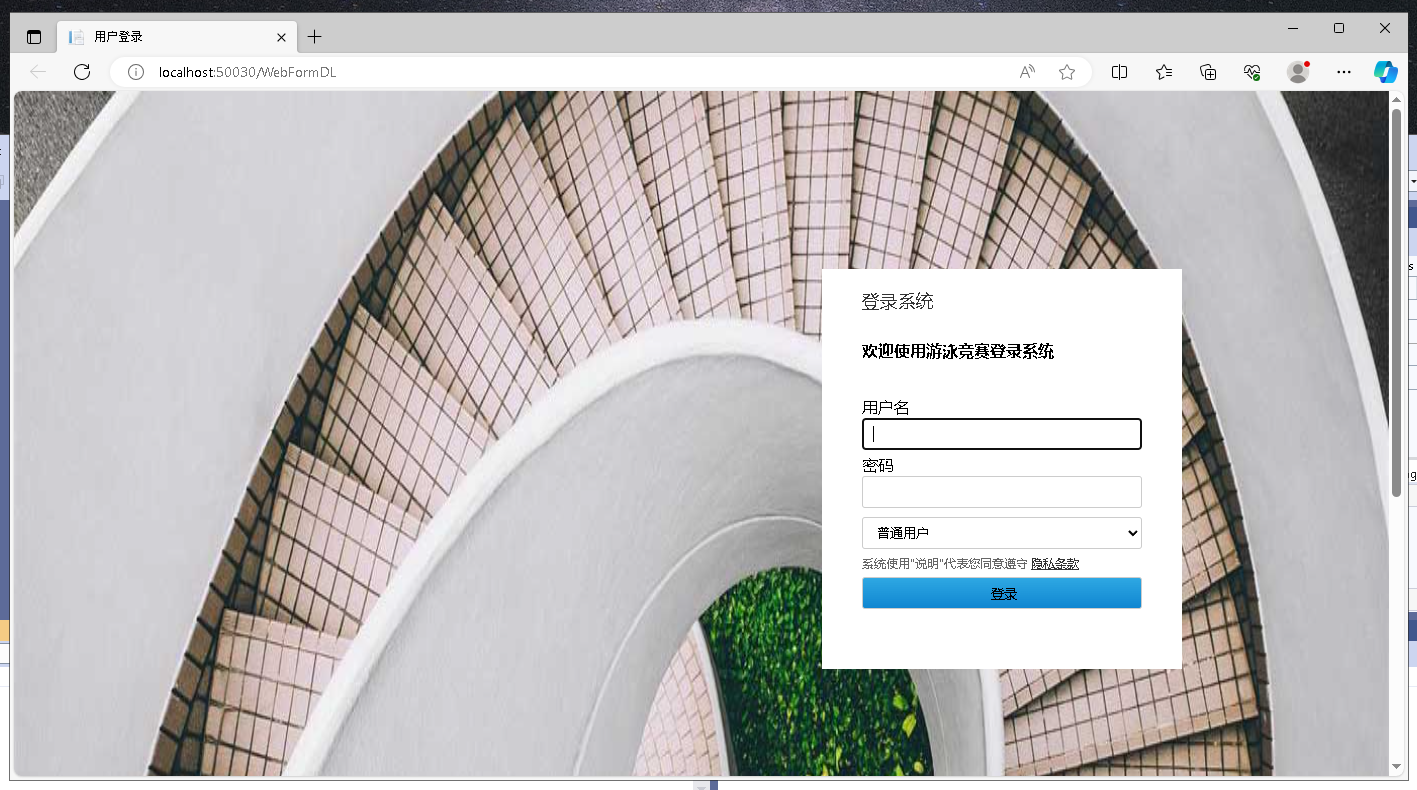Viewport: 1417px width, 790px height.
Task: Open the Favorites list icon
Action: tap(1164, 72)
